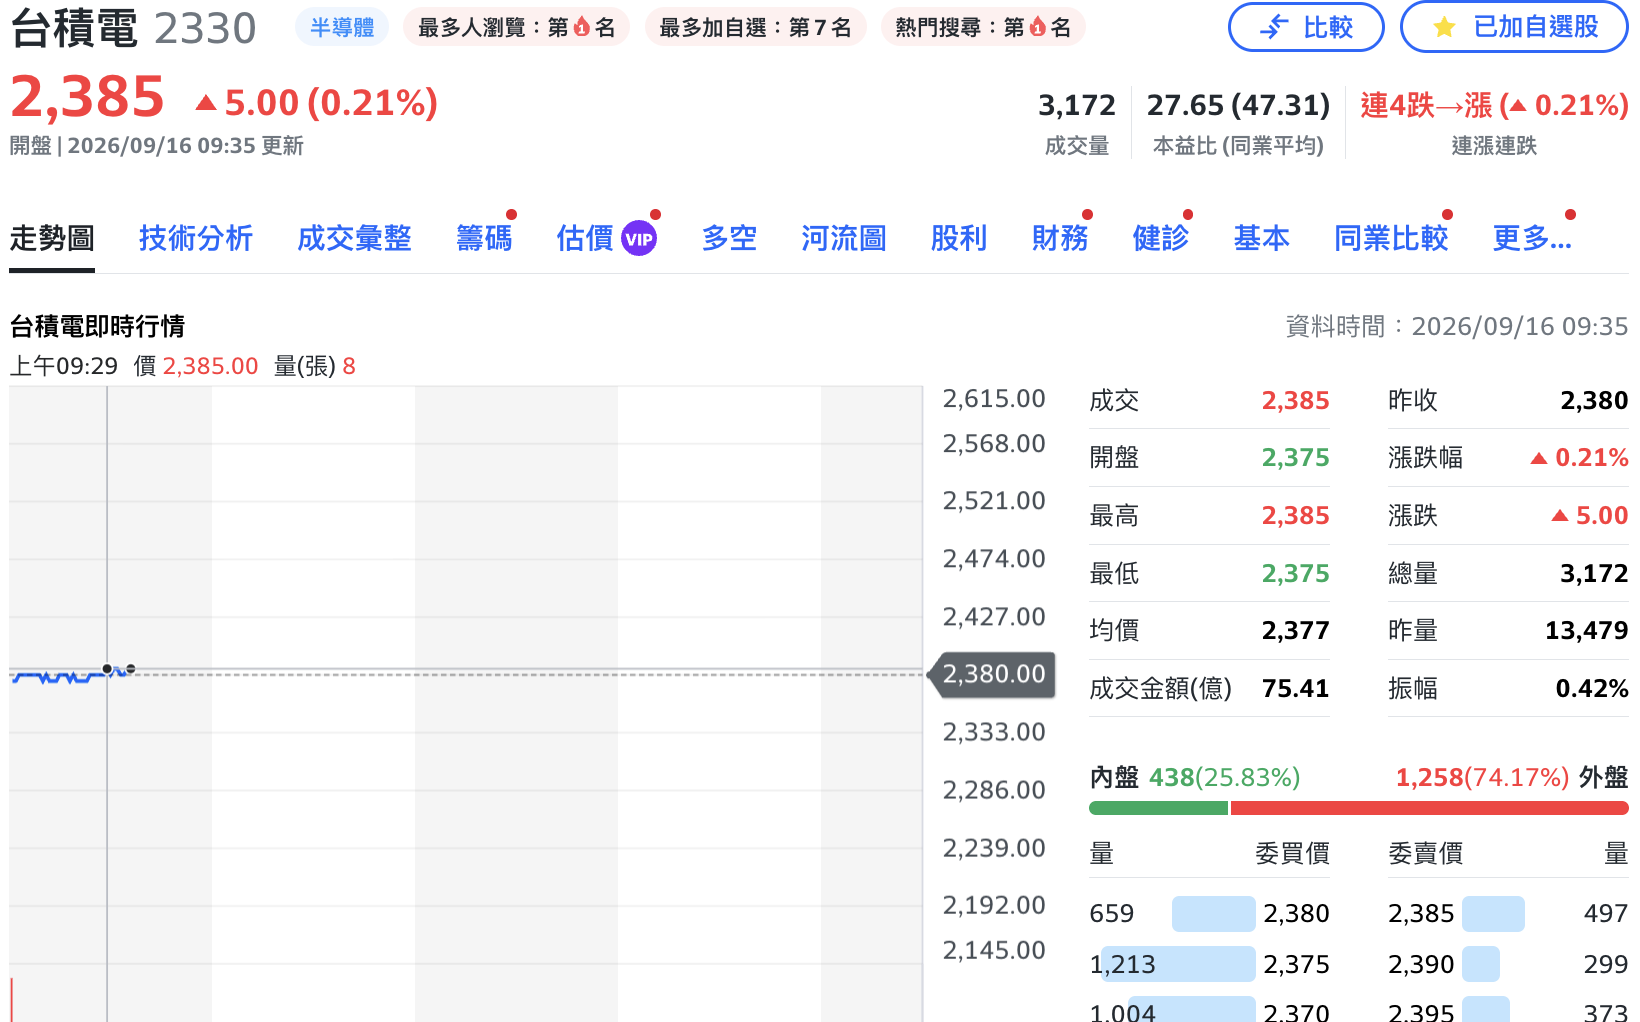Switch to the 健診 tab
The width and height of the screenshot is (1640, 1022).
[x=1161, y=238]
